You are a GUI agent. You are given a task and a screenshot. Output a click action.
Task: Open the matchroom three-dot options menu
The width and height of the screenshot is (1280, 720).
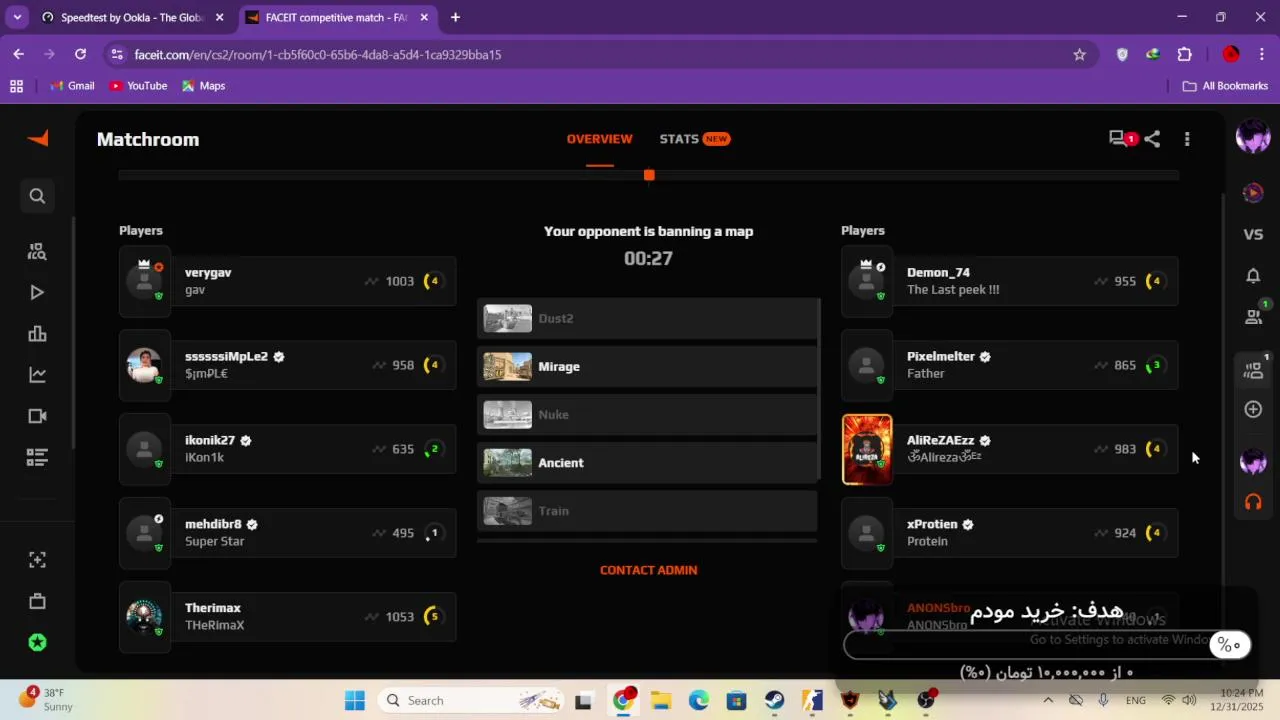tap(1187, 139)
